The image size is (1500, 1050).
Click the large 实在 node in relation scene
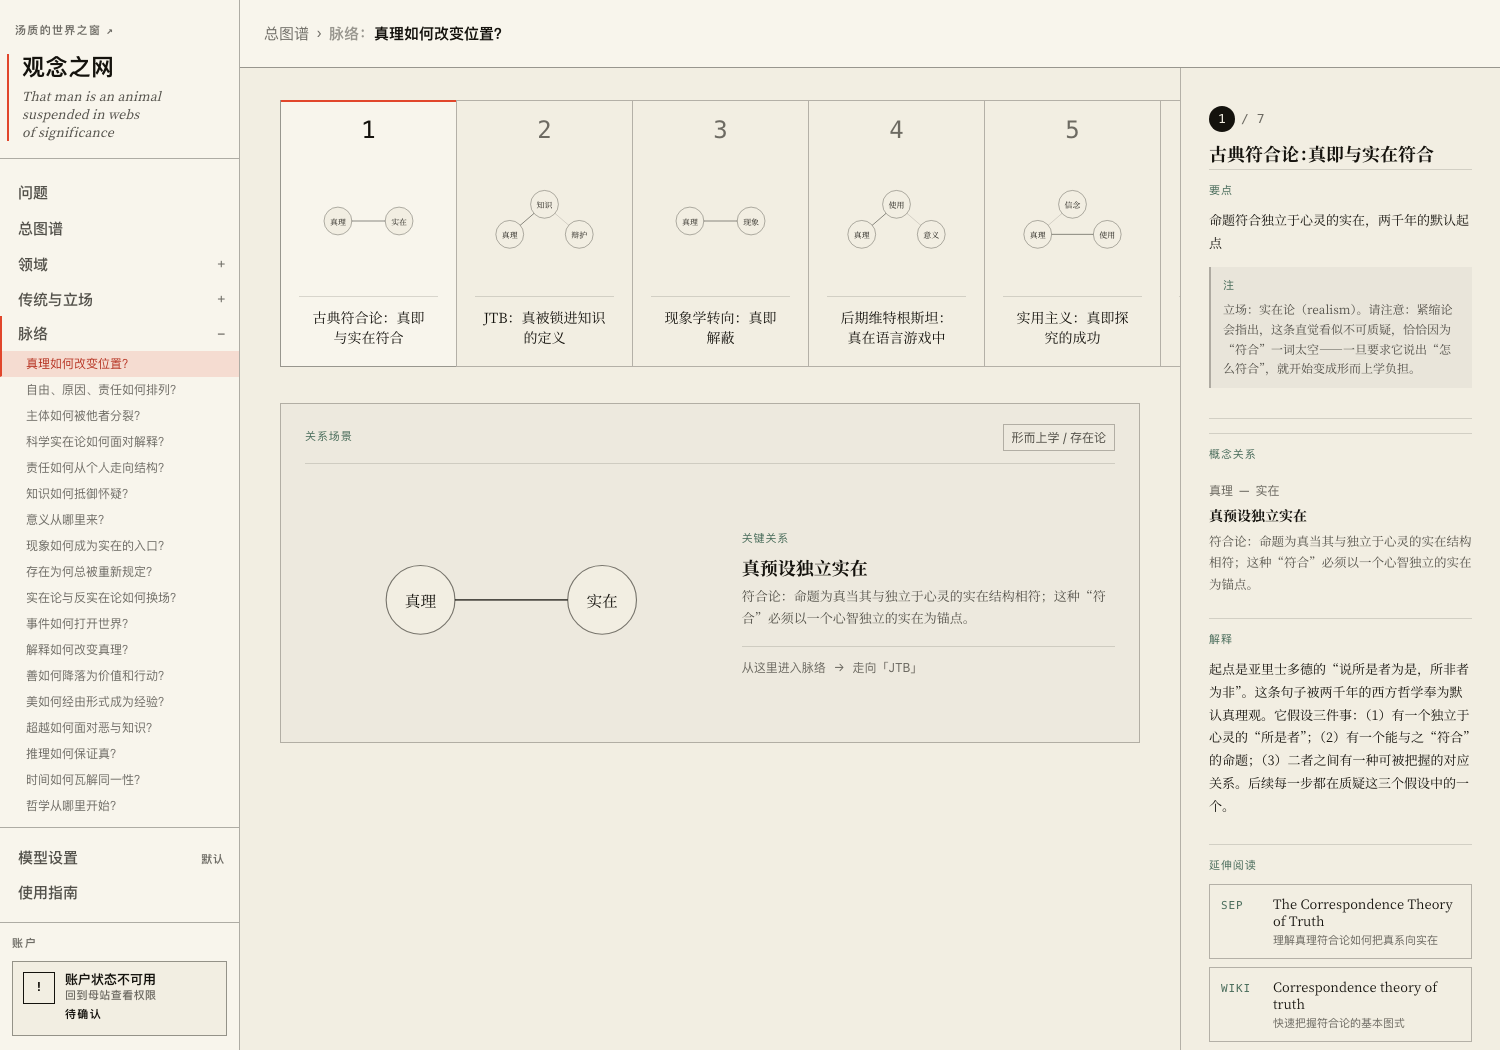click(x=602, y=600)
